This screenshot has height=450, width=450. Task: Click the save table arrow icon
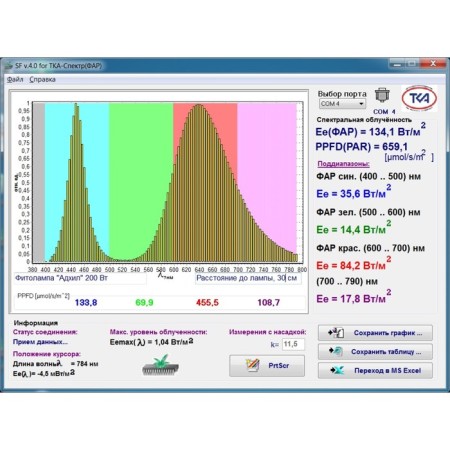pyautogui.click(x=336, y=351)
